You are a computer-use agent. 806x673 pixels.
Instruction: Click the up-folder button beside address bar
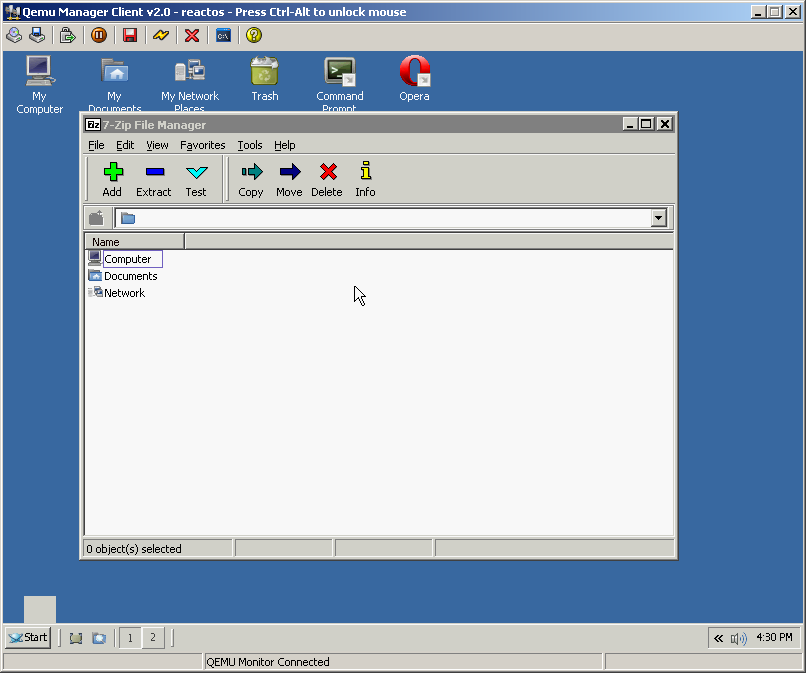pyautogui.click(x=97, y=218)
